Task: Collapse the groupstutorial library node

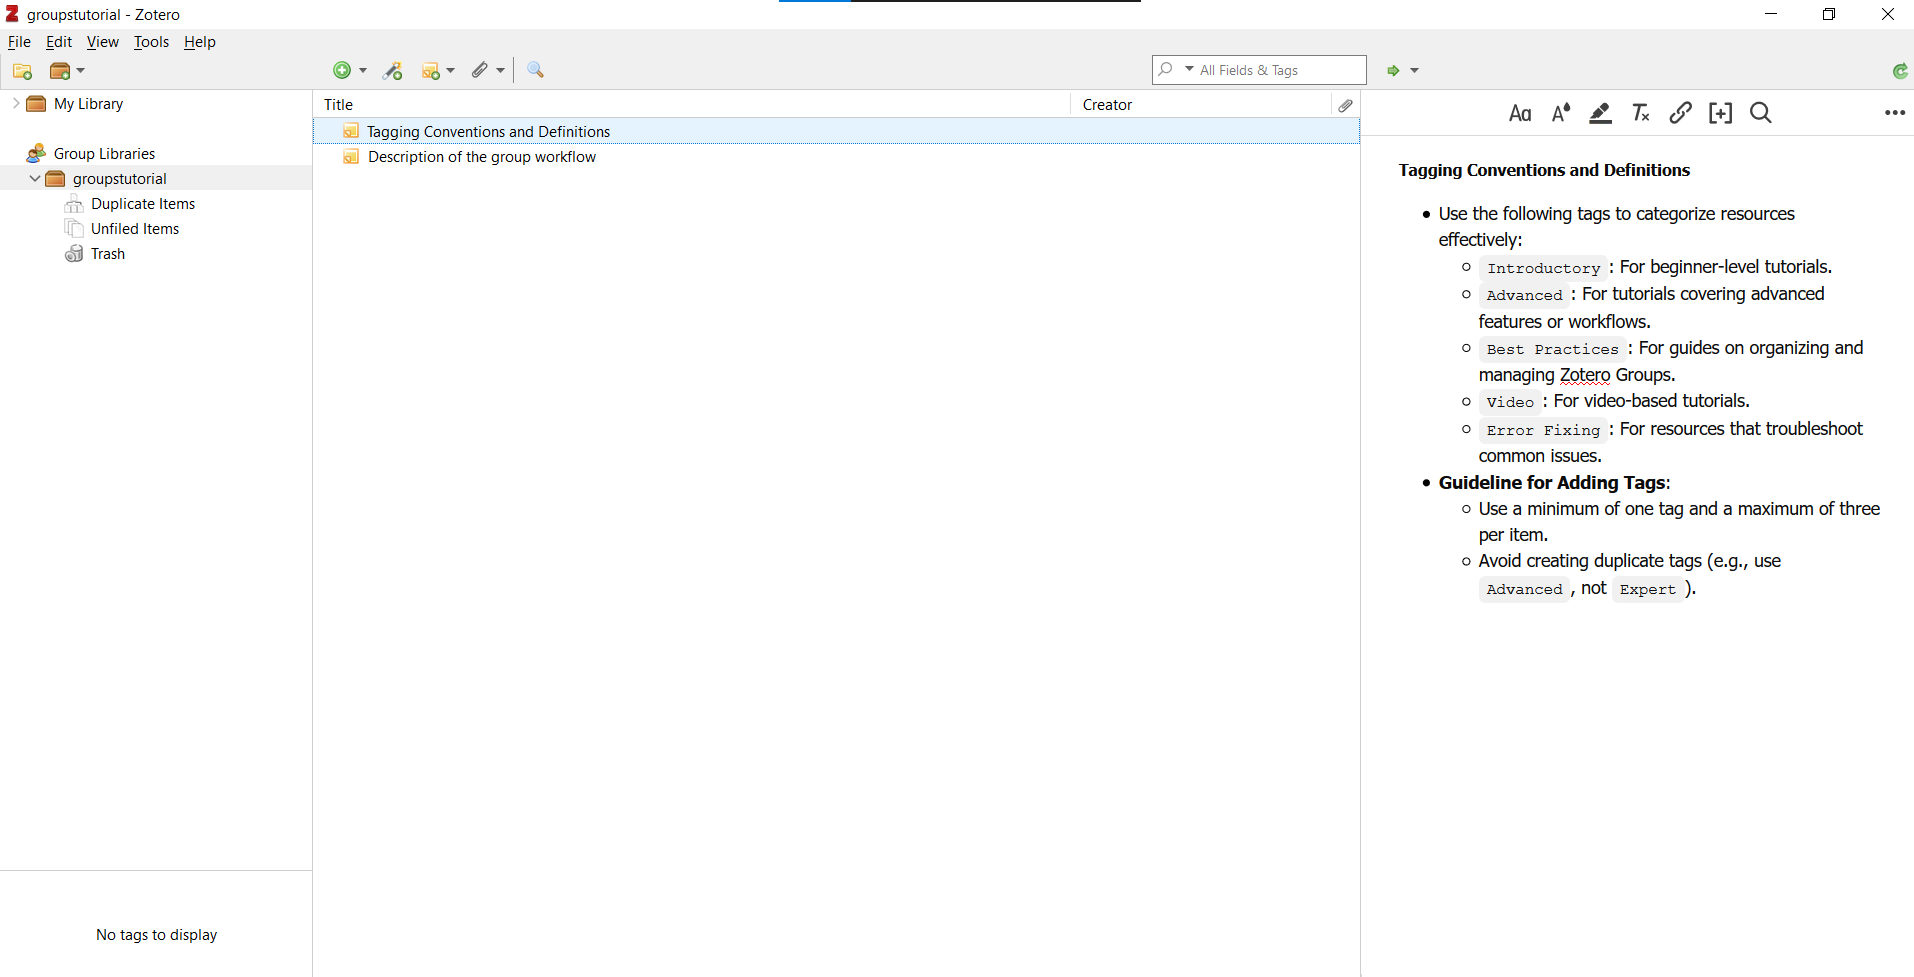Action: 35,178
